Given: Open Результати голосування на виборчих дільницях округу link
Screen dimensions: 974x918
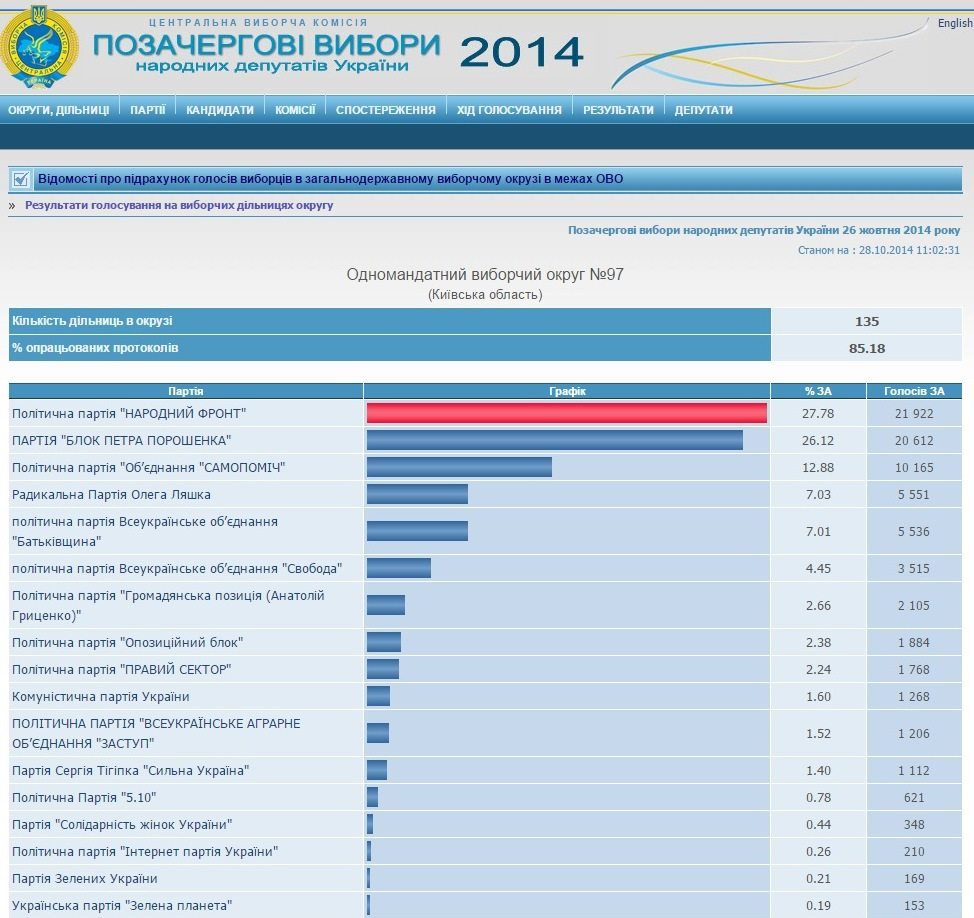Looking at the screenshot, I should tap(179, 205).
